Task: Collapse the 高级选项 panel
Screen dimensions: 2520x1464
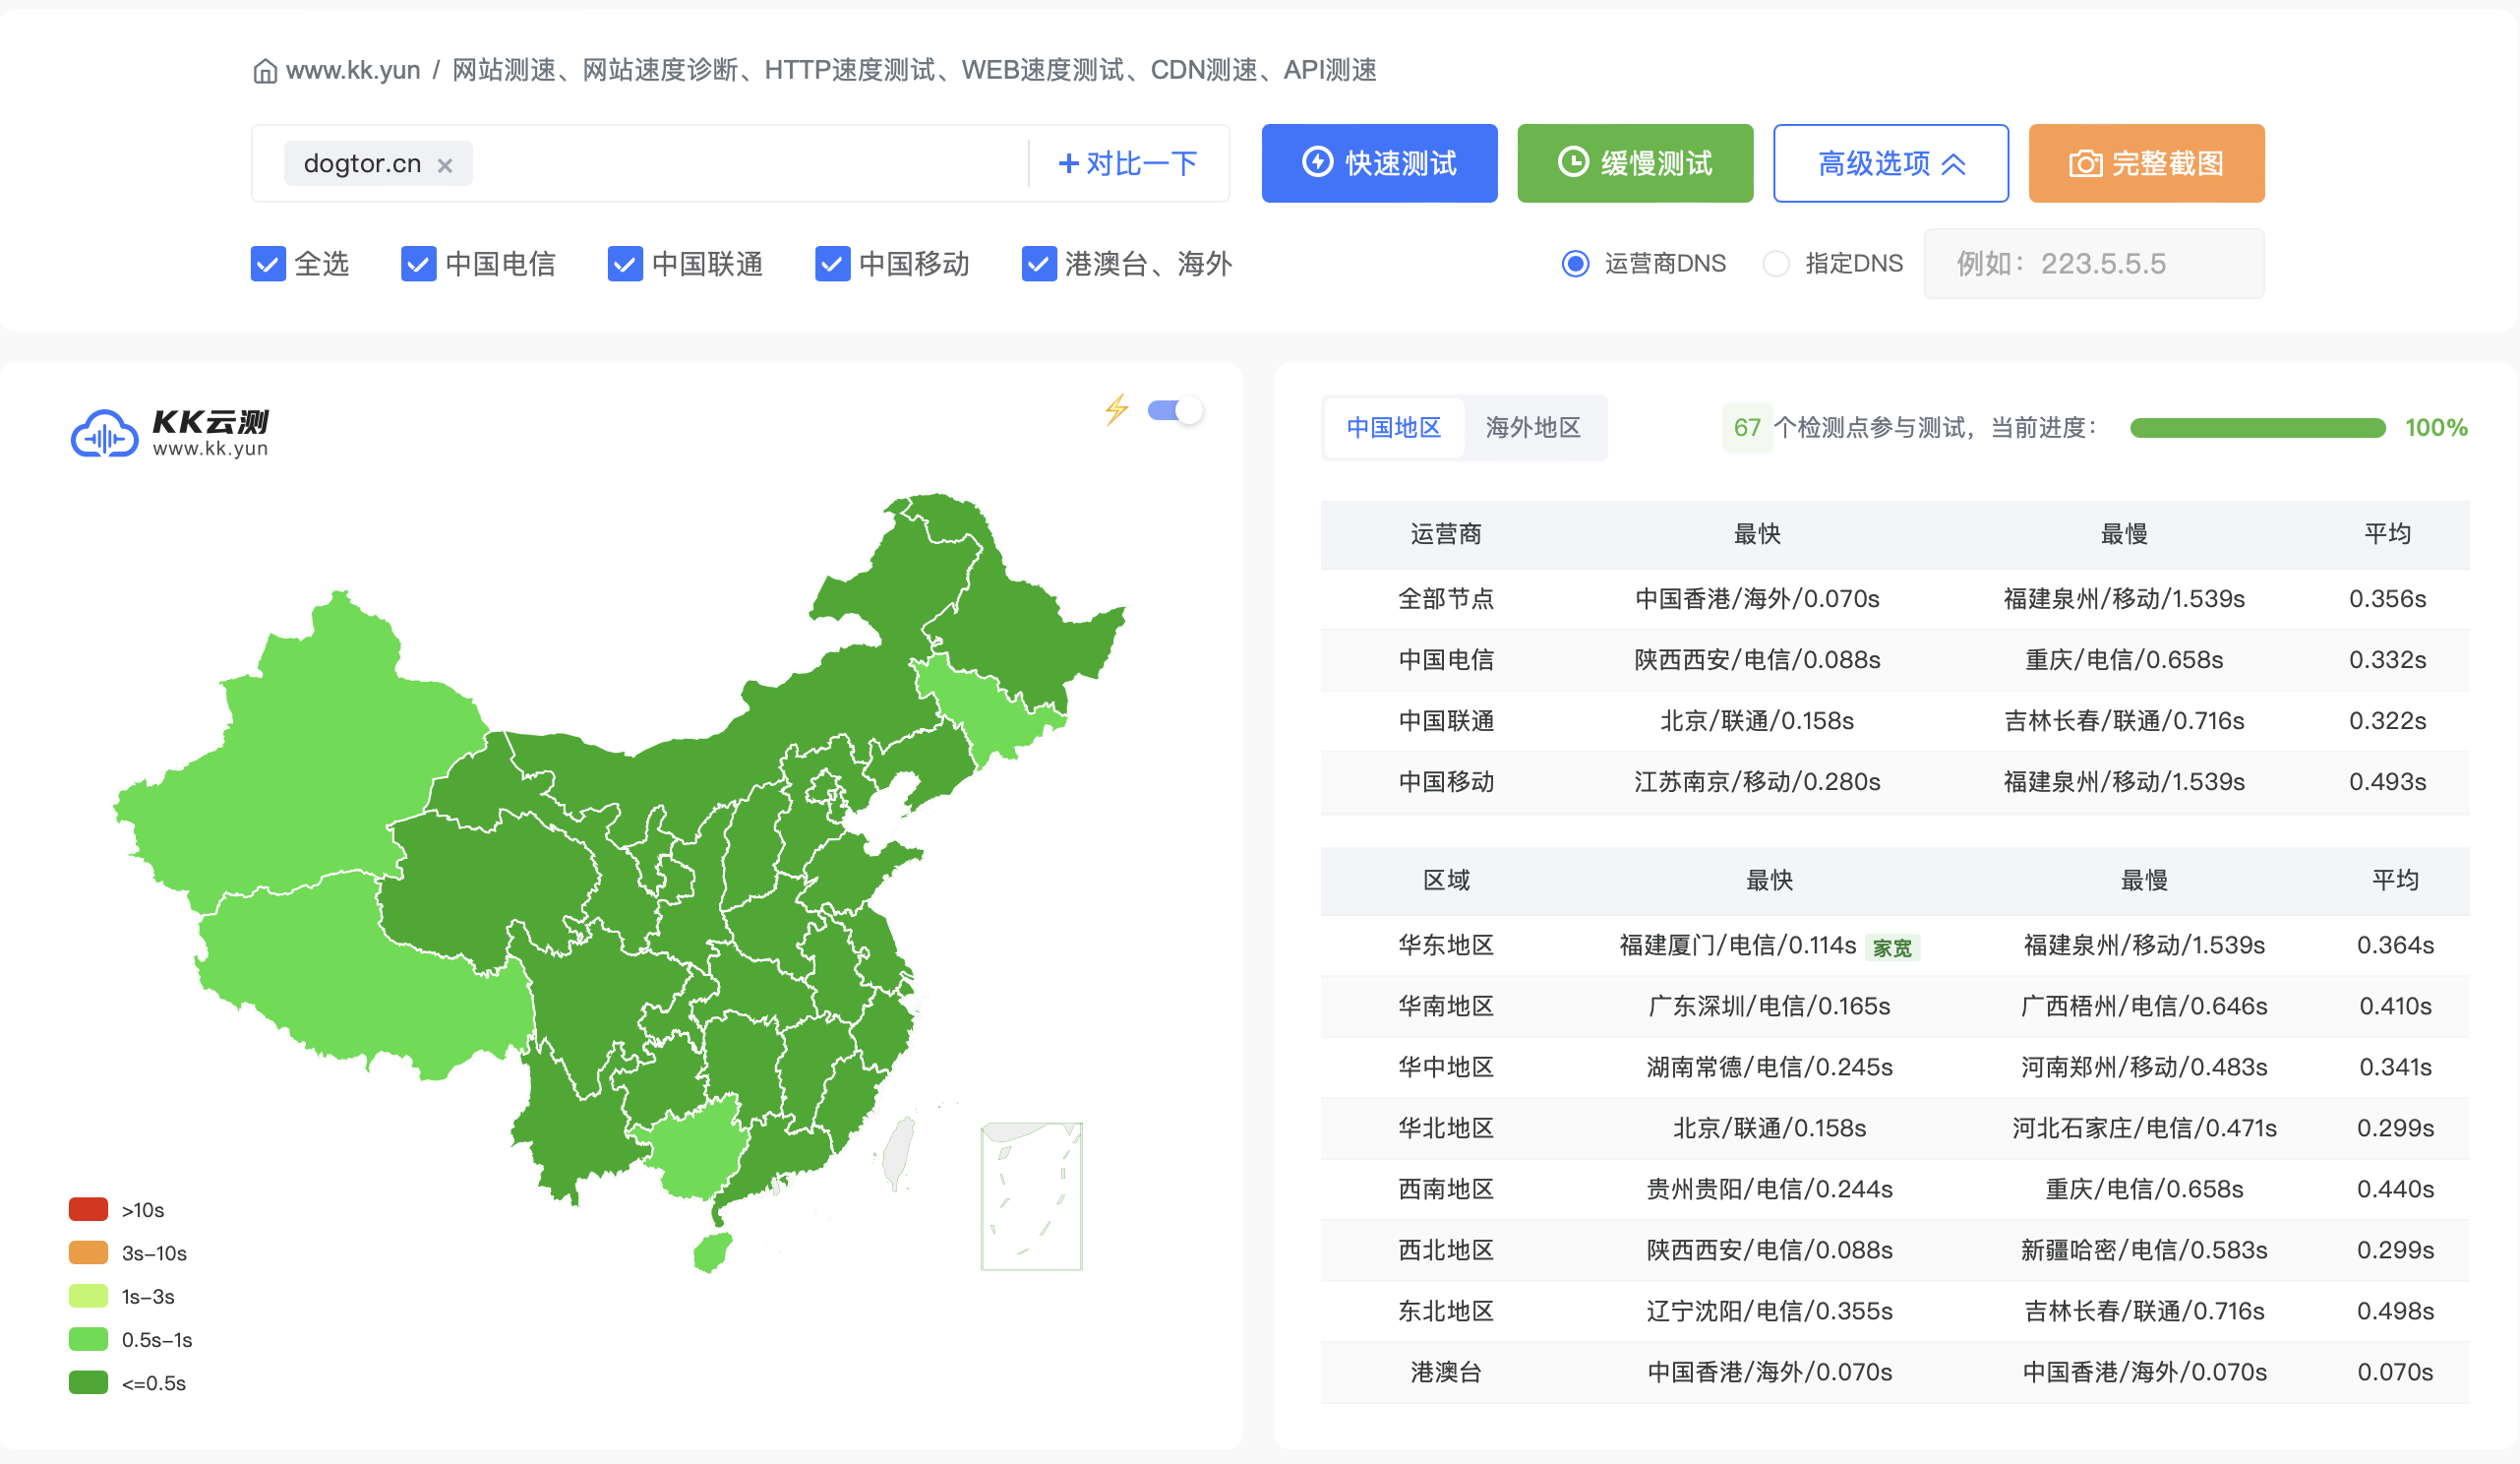Action: tap(1891, 163)
